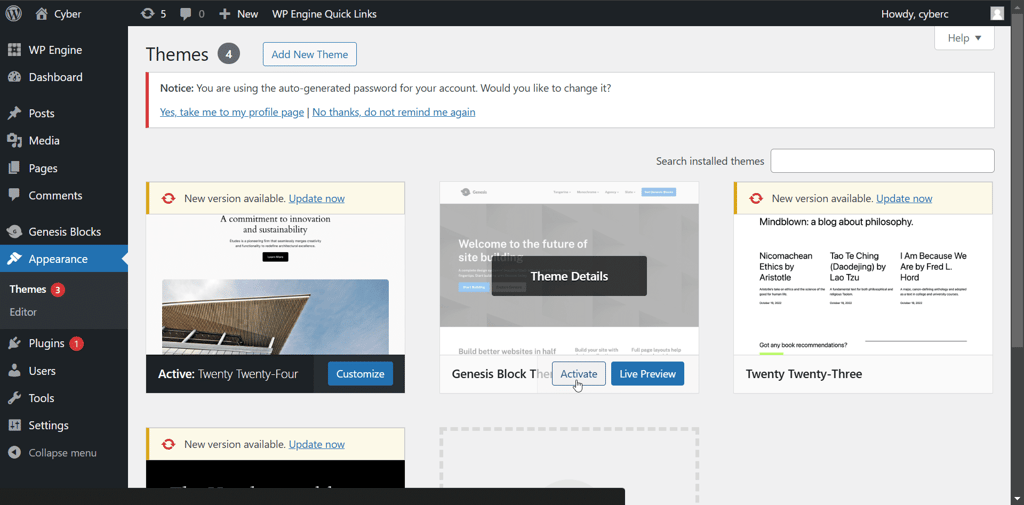Click the updates icon showing 5
Viewport: 1024px width, 505px height.
click(x=148, y=14)
